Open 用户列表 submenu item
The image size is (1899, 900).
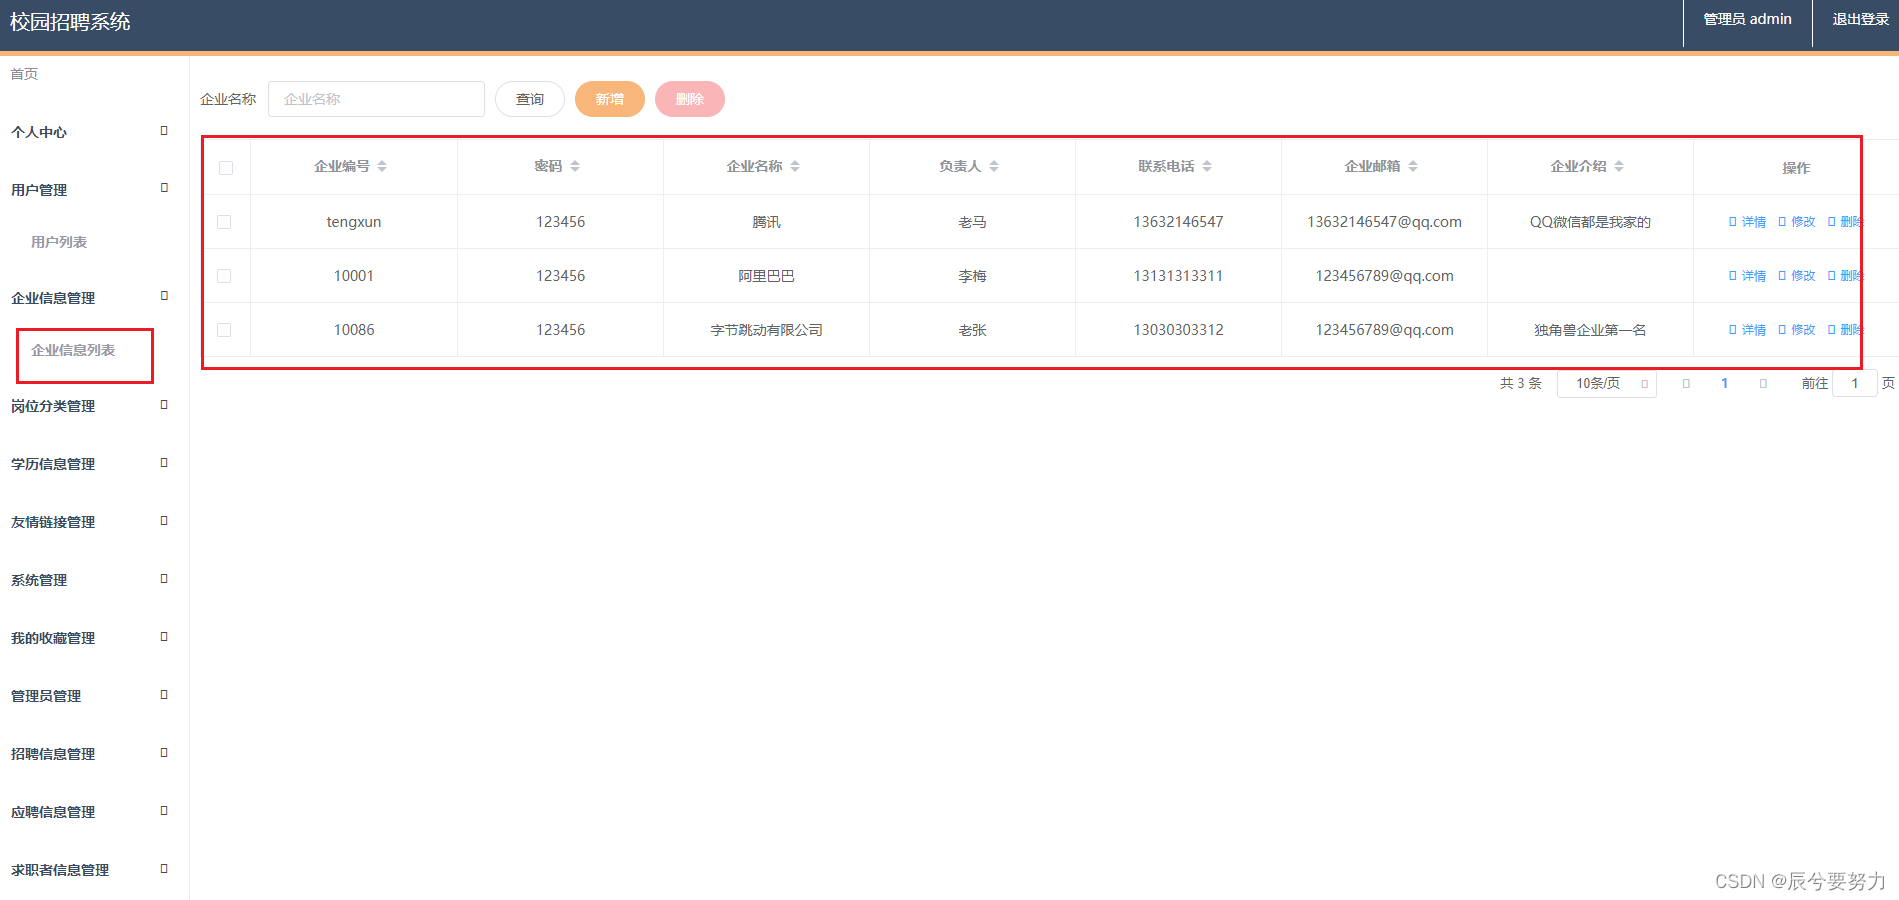click(59, 242)
